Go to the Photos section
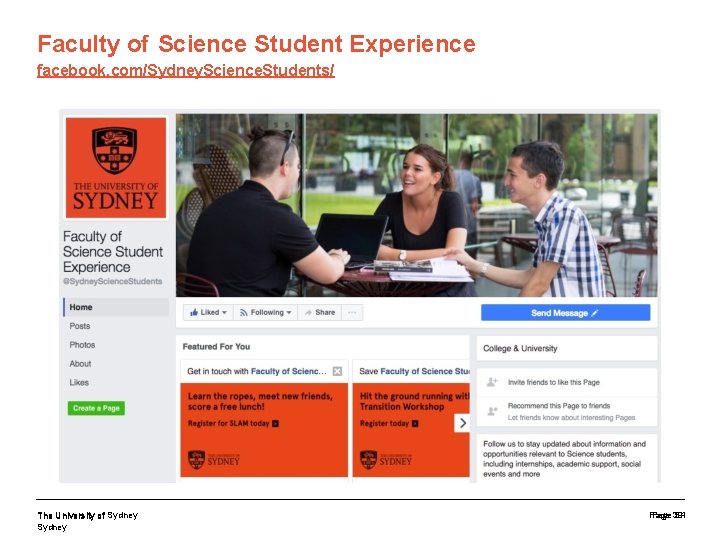This screenshot has height=540, width=720. (82, 345)
